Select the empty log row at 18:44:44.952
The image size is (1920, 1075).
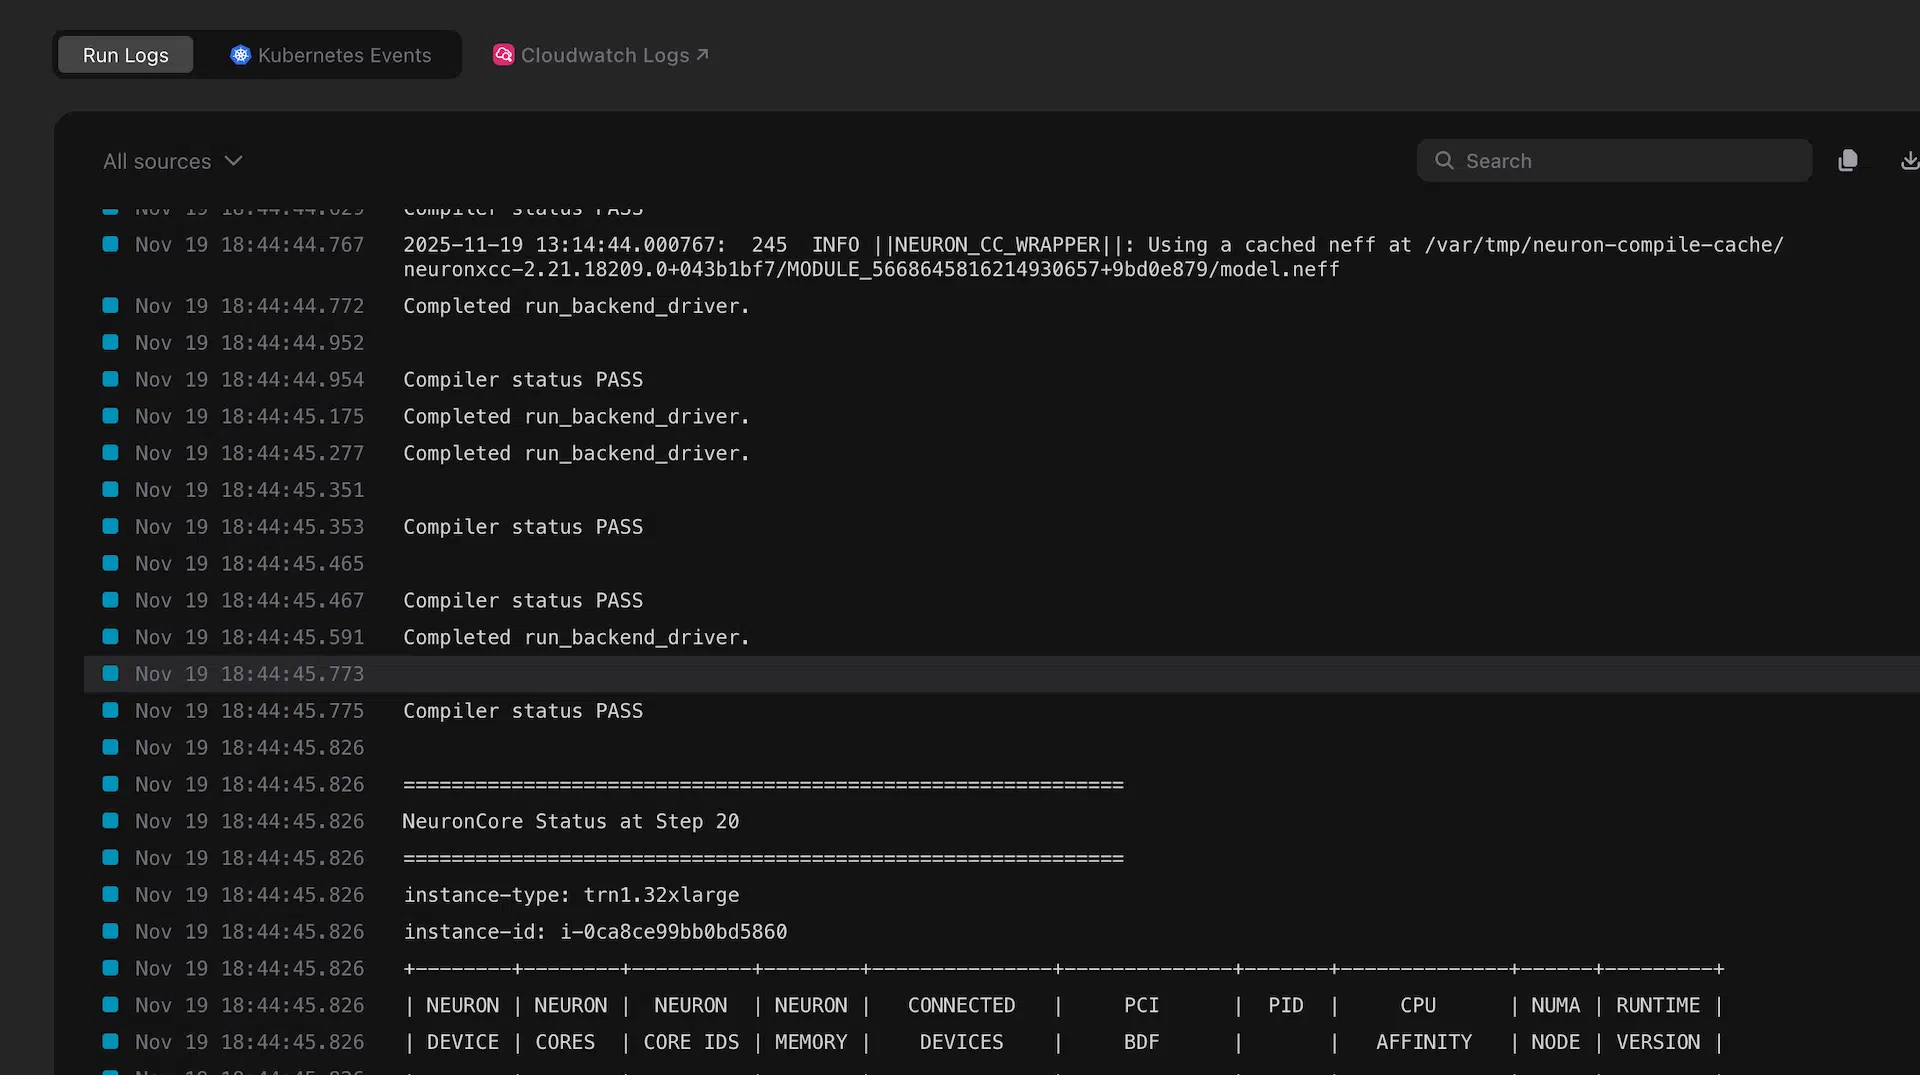coord(1002,343)
